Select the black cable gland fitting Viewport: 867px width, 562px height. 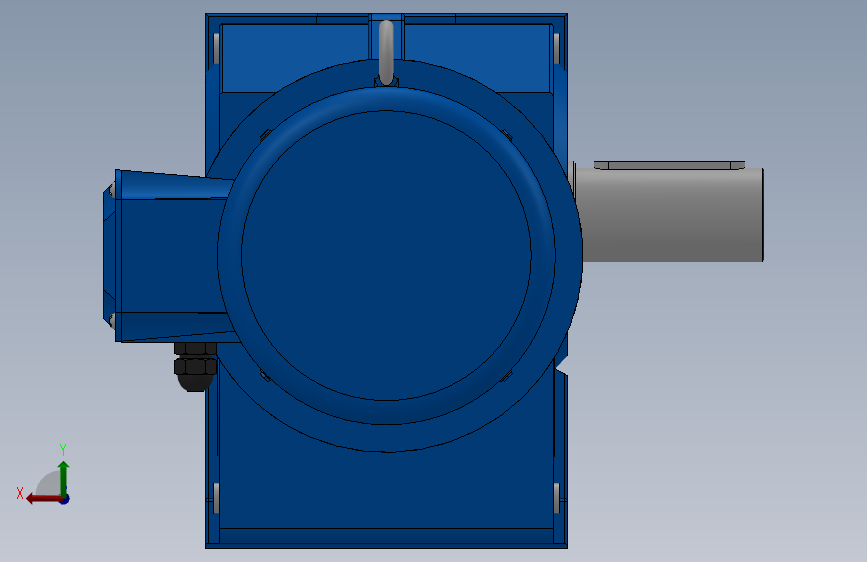[x=195, y=366]
